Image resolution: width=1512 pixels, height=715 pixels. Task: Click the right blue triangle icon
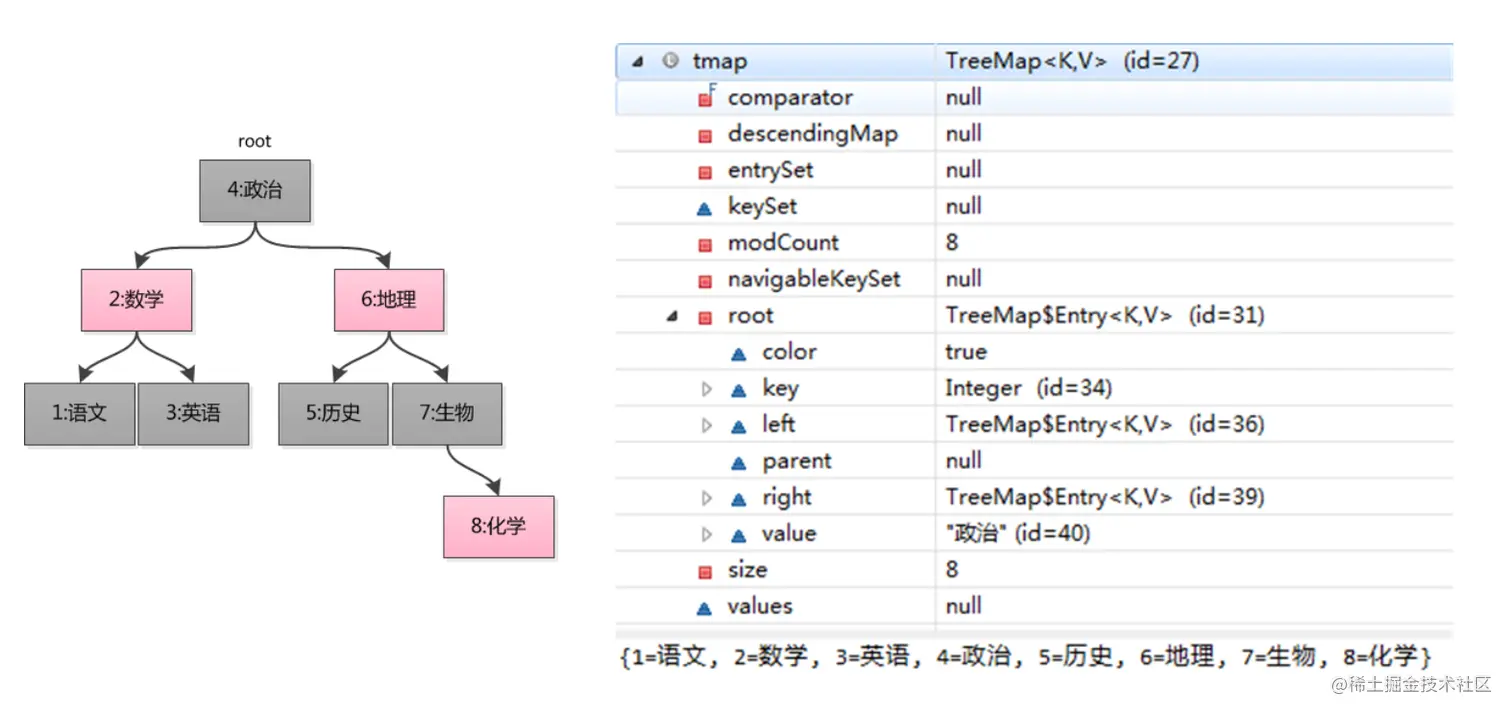tap(739, 498)
